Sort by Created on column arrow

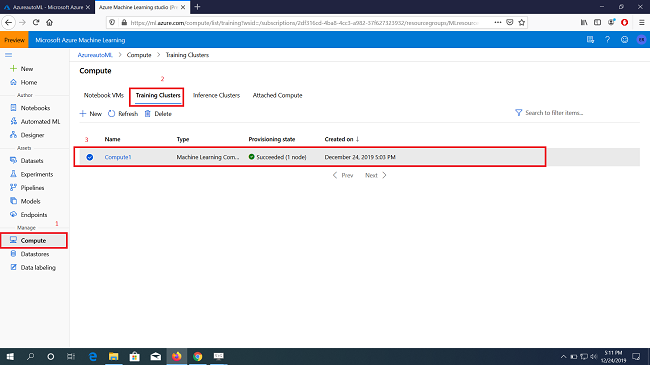[x=357, y=139]
